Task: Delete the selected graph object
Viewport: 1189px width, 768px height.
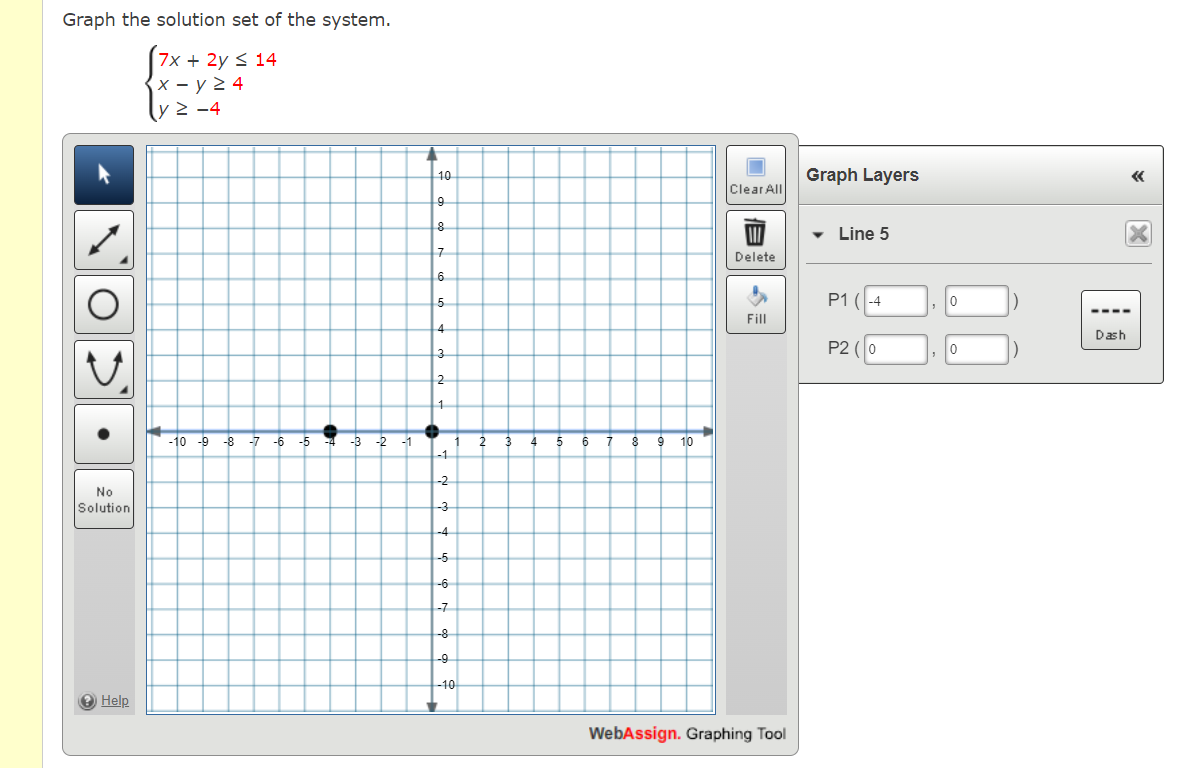Action: tap(756, 240)
